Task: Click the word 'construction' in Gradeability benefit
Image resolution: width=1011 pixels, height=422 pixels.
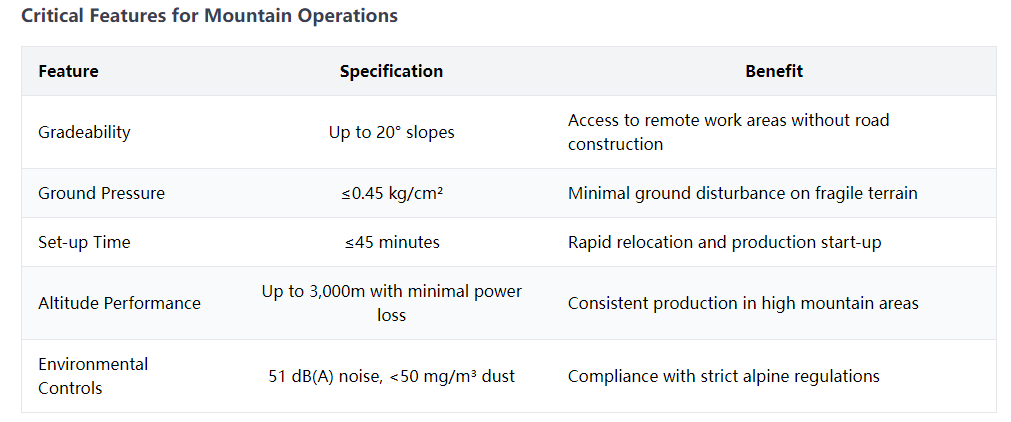Action: 615,144
